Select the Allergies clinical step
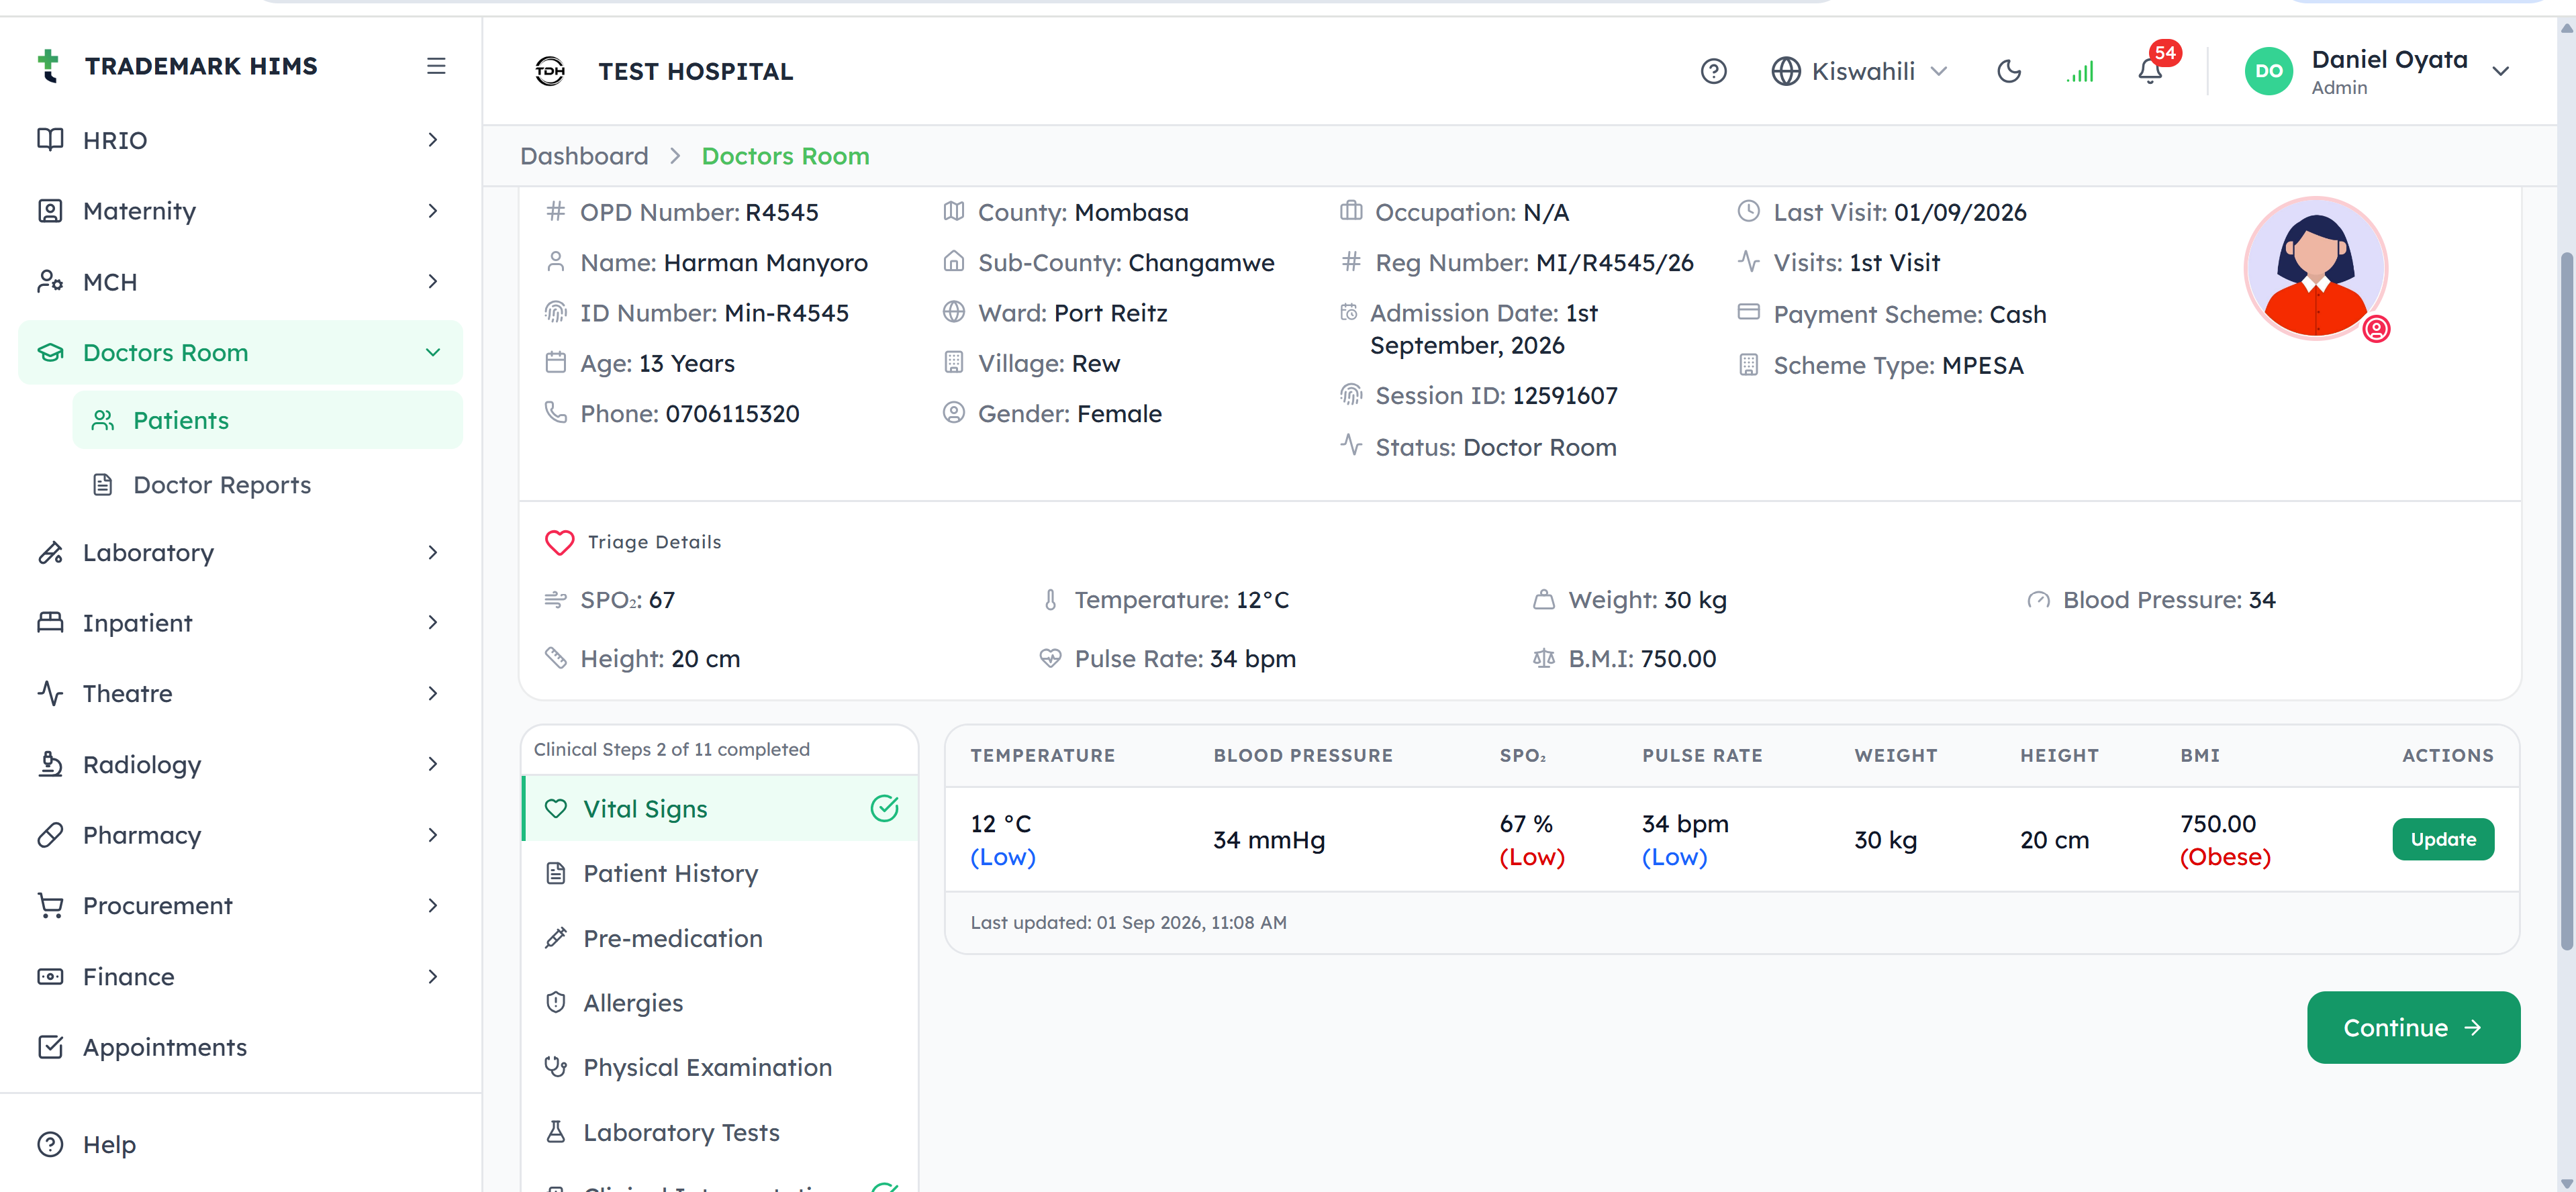Screen dimensions: 2576x1192 pyautogui.click(x=720, y=1002)
